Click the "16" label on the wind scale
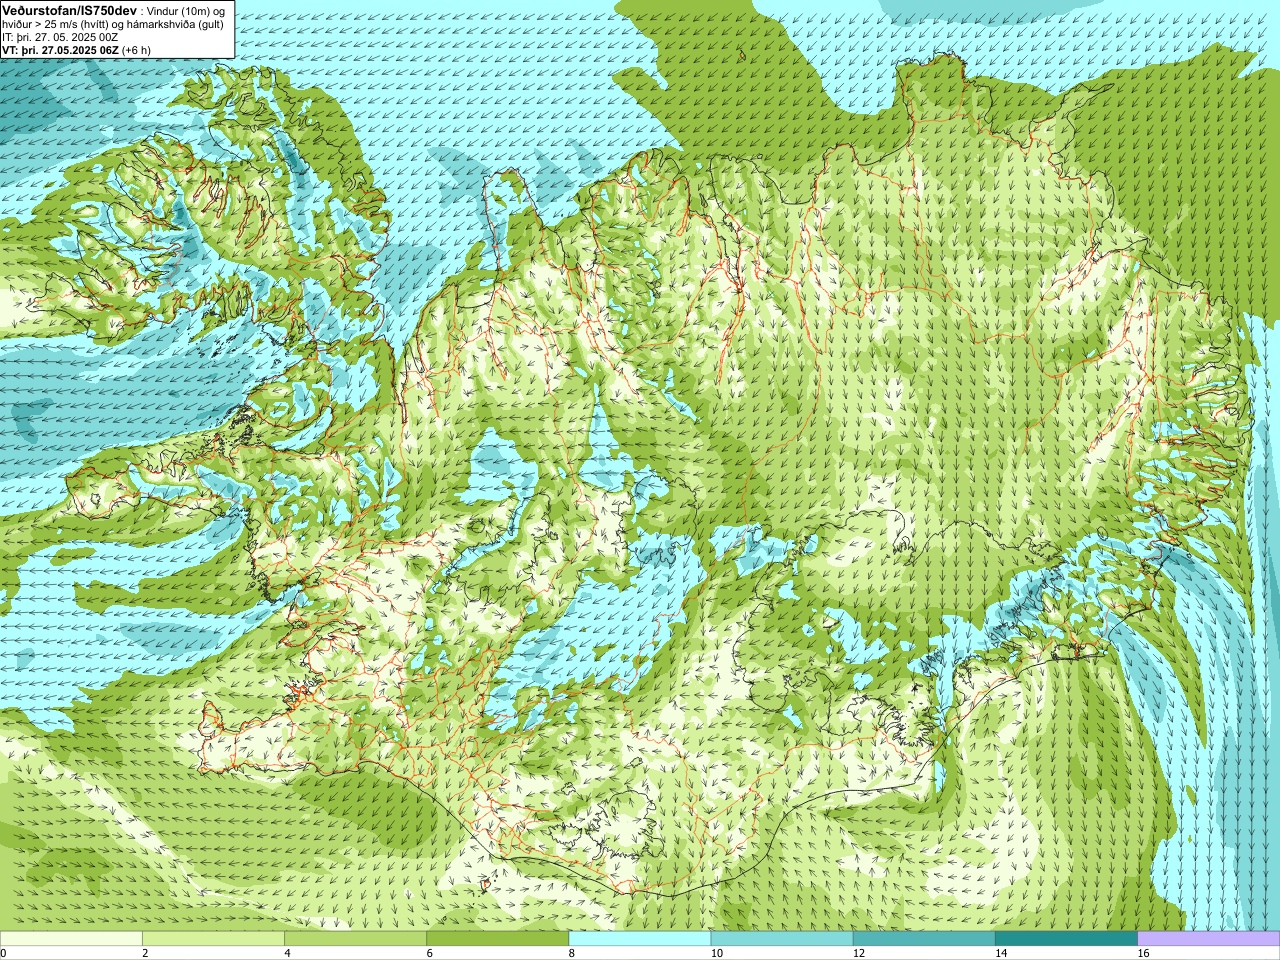Viewport: 1280px width, 960px height. 1144,953
